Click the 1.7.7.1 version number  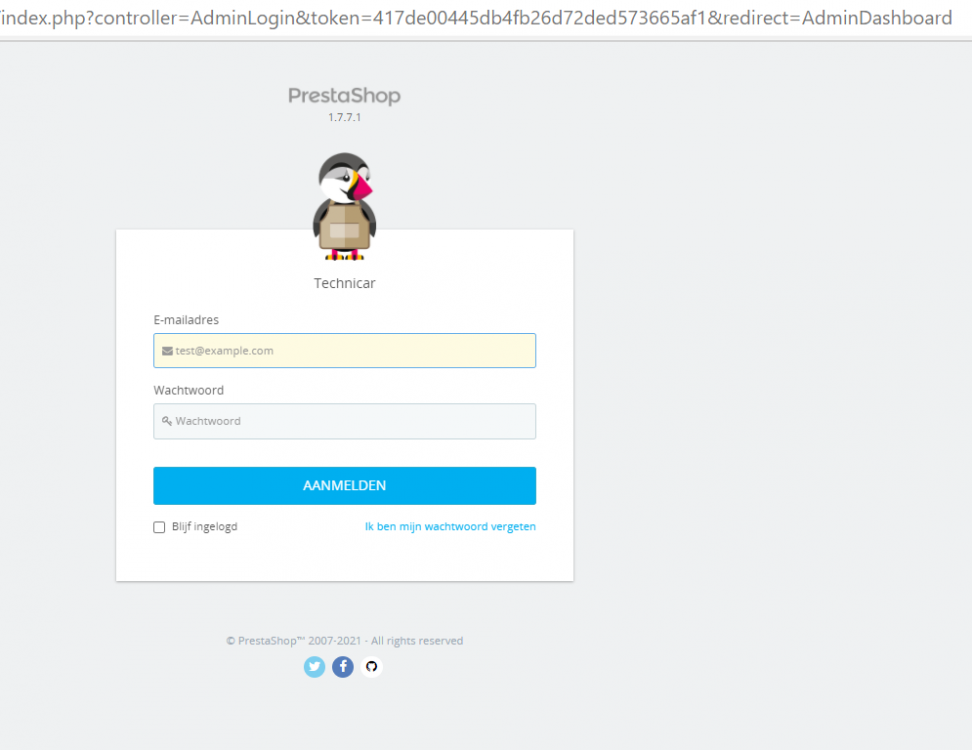[345, 117]
